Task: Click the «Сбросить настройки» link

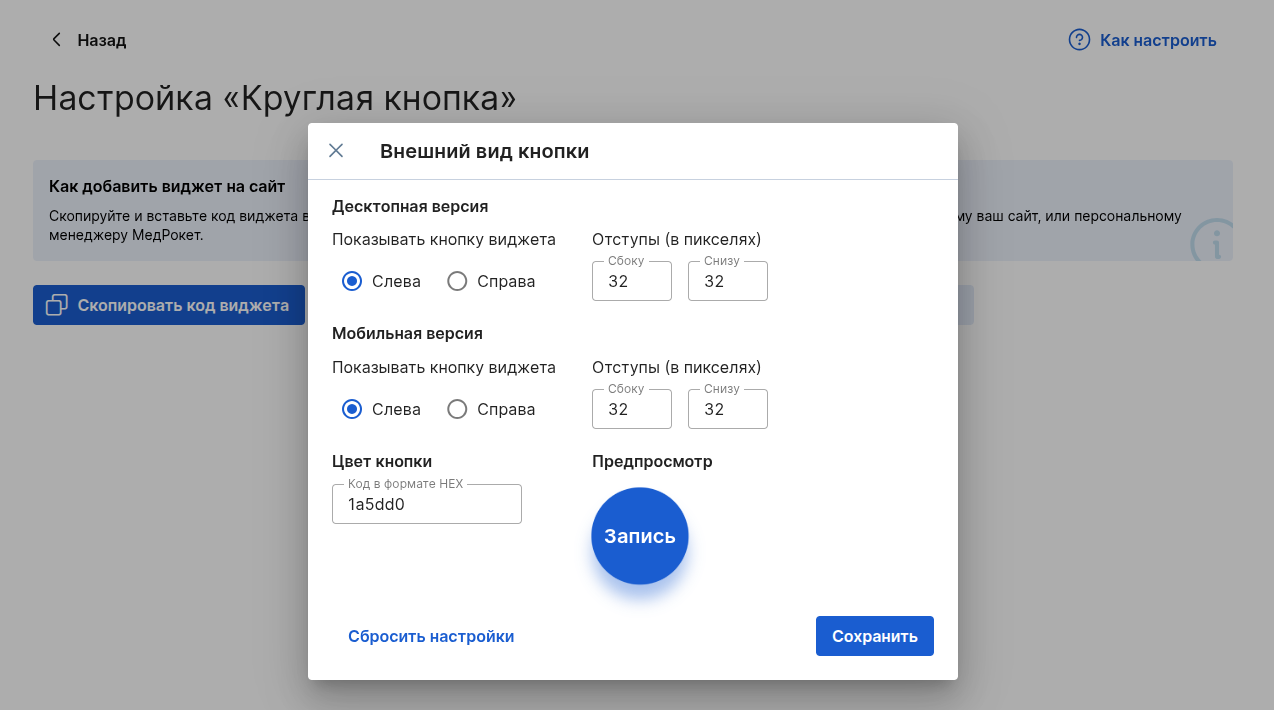Action: tap(431, 636)
